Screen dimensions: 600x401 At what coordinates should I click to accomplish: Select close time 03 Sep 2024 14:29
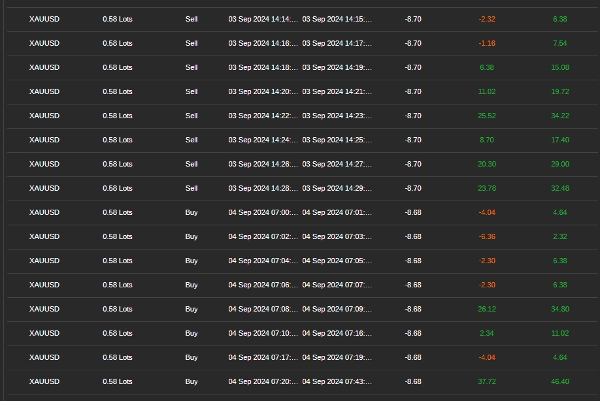click(336, 188)
